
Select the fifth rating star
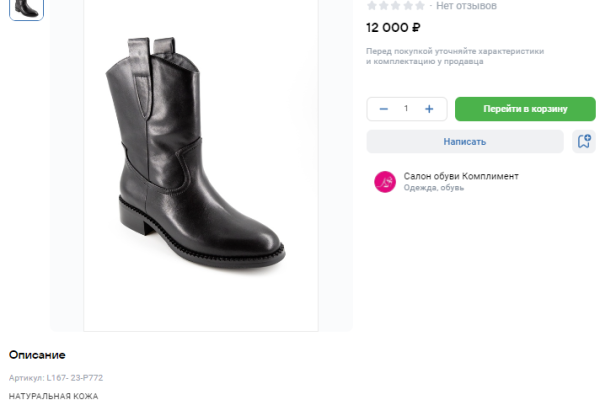[420, 6]
